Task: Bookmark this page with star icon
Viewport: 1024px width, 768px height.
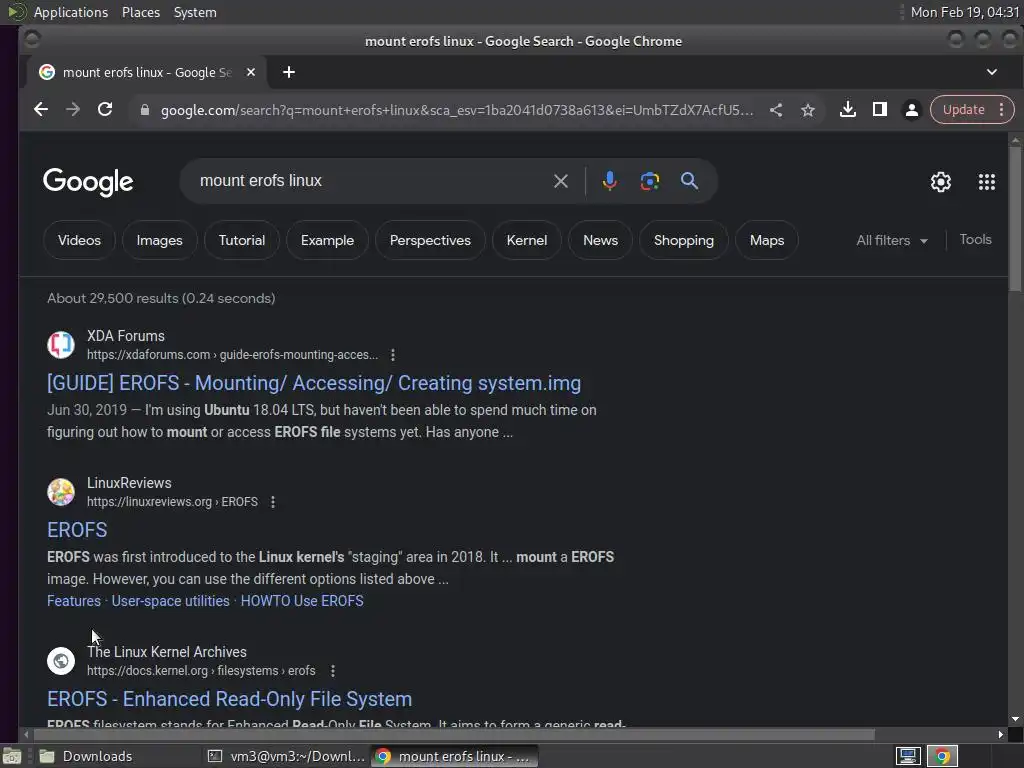Action: (x=808, y=110)
